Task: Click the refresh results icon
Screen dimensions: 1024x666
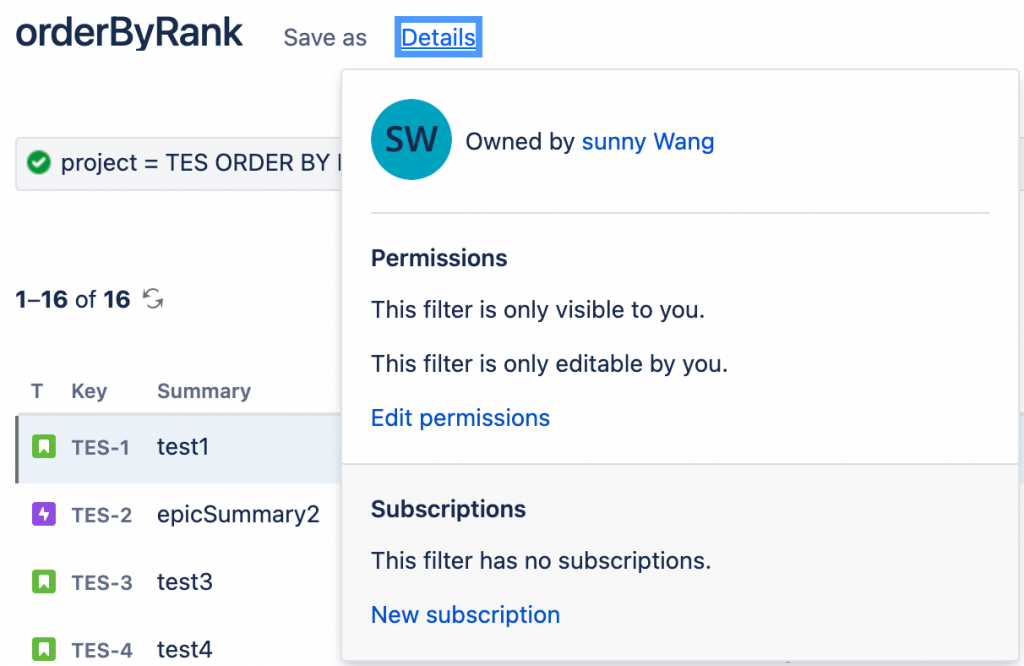Action: [x=153, y=299]
